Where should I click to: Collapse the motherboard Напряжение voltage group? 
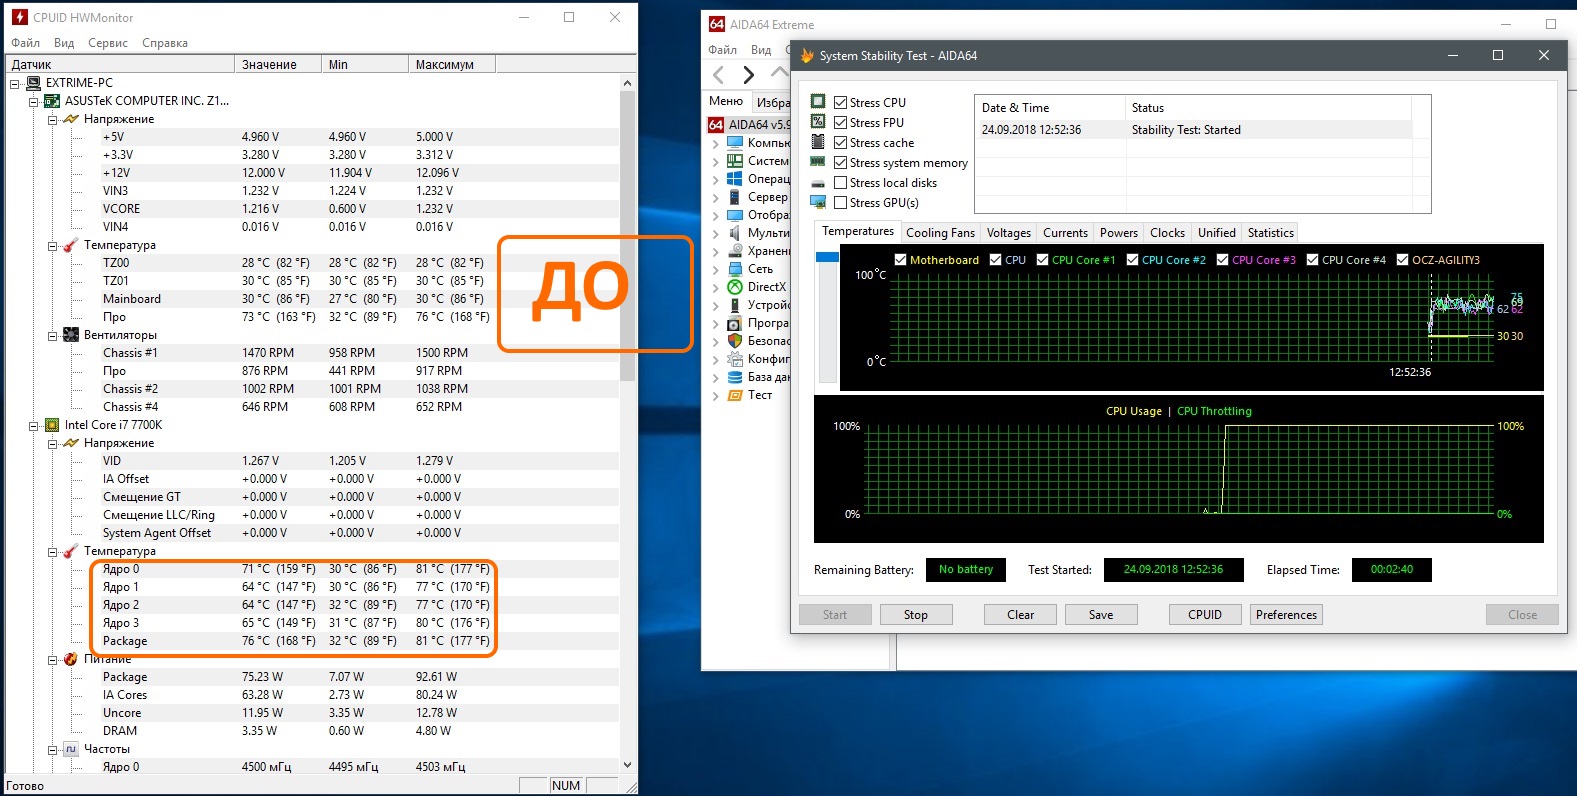click(52, 119)
